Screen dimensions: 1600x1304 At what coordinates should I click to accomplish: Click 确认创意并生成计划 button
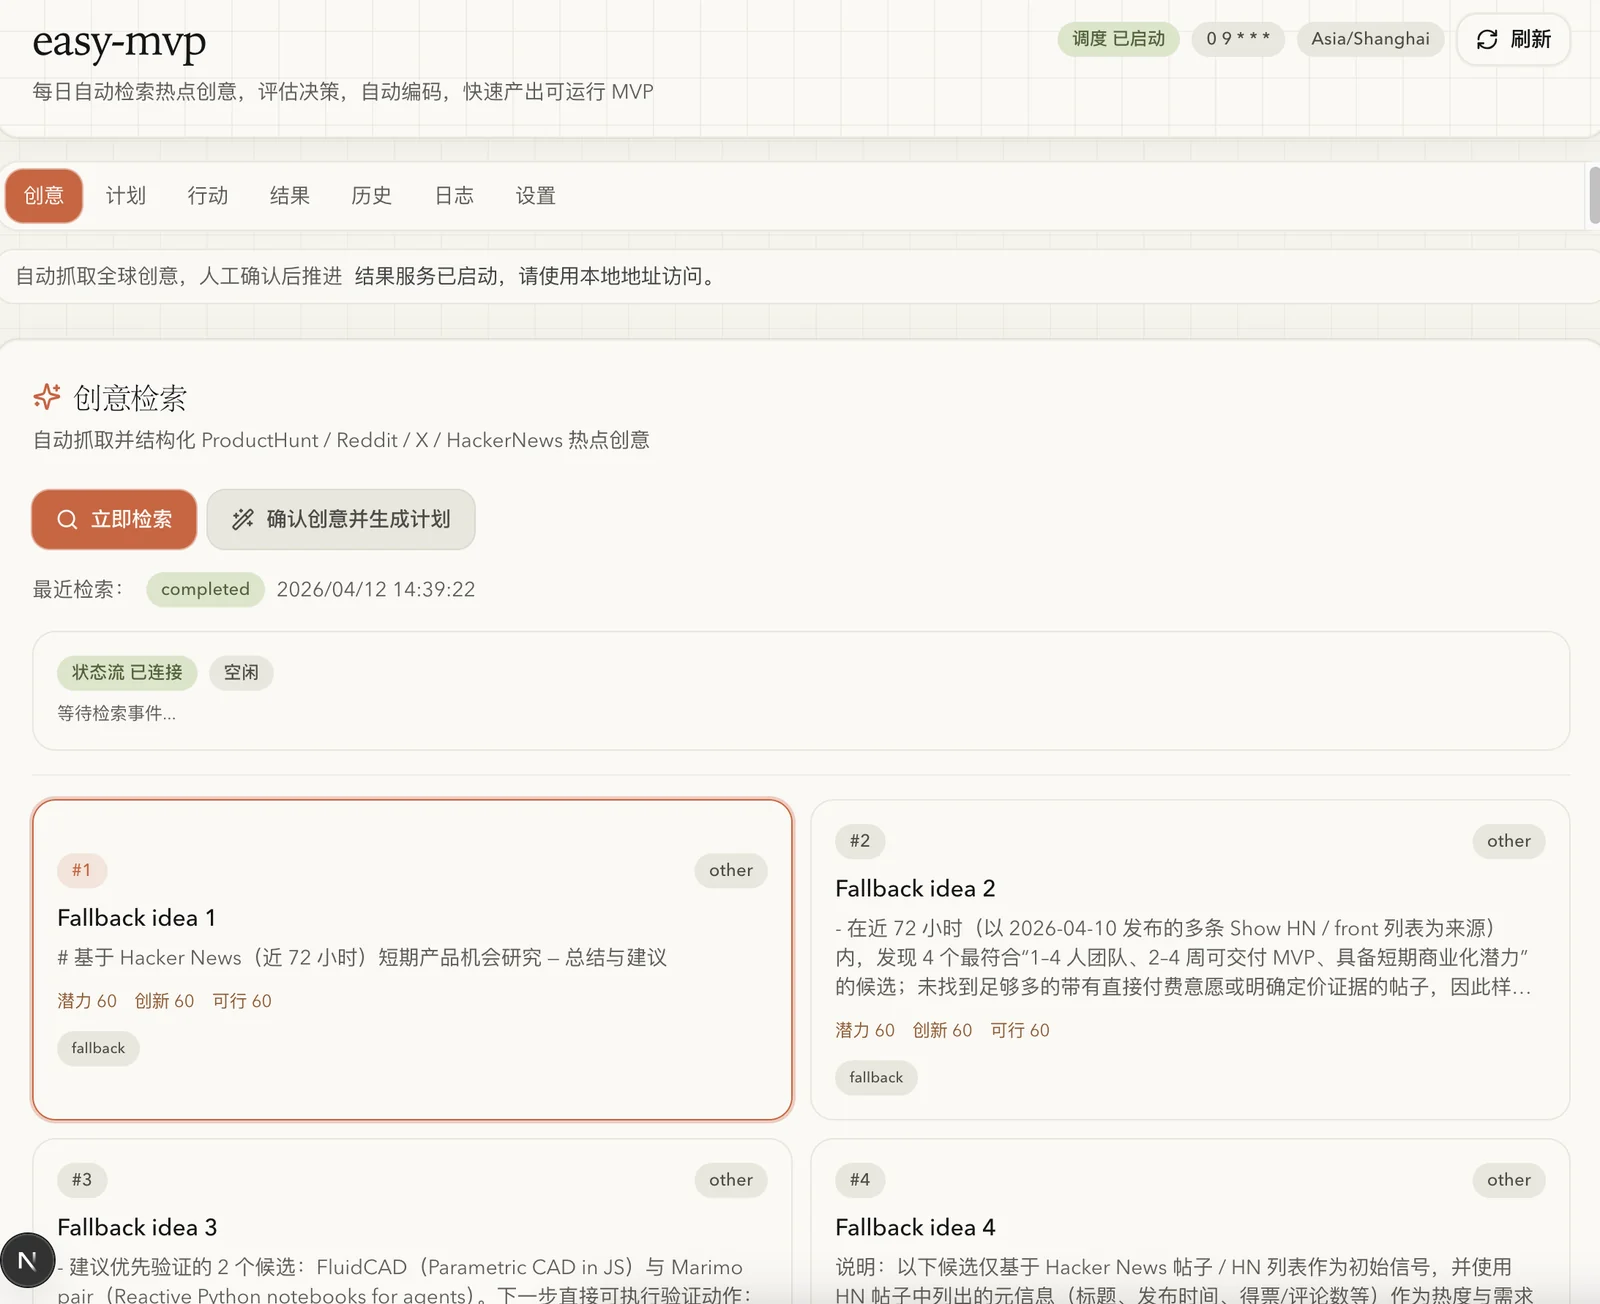pos(341,520)
